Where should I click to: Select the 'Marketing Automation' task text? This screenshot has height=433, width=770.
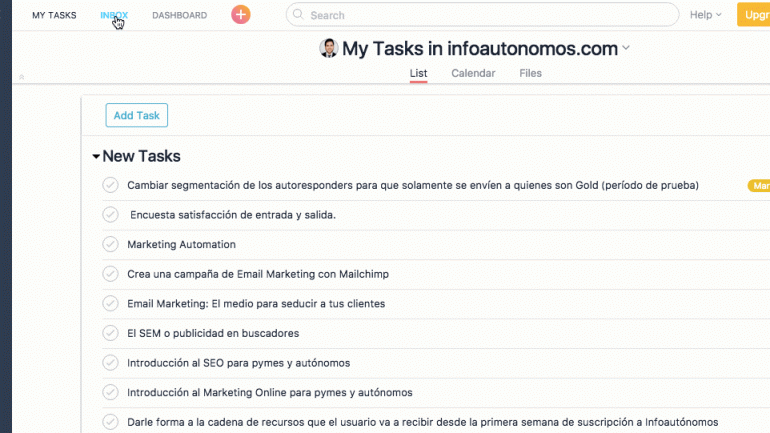click(x=181, y=244)
